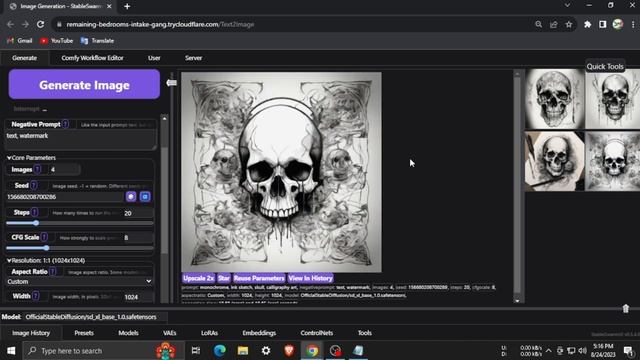Edit the negative prompt text box
This screenshot has width=640, height=360.
coord(81,140)
